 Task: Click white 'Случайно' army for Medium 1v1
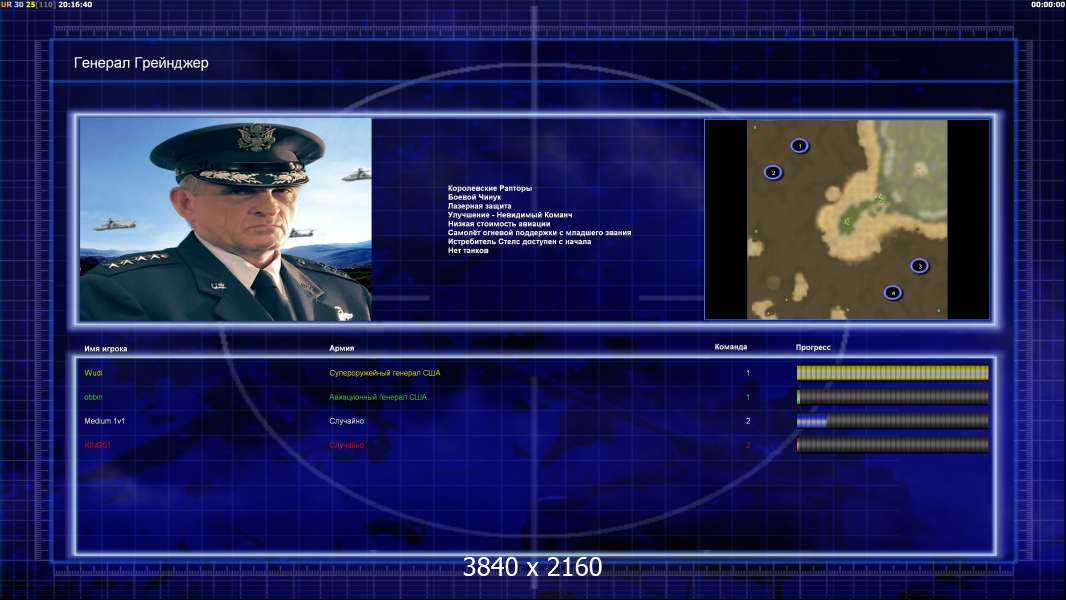(346, 421)
